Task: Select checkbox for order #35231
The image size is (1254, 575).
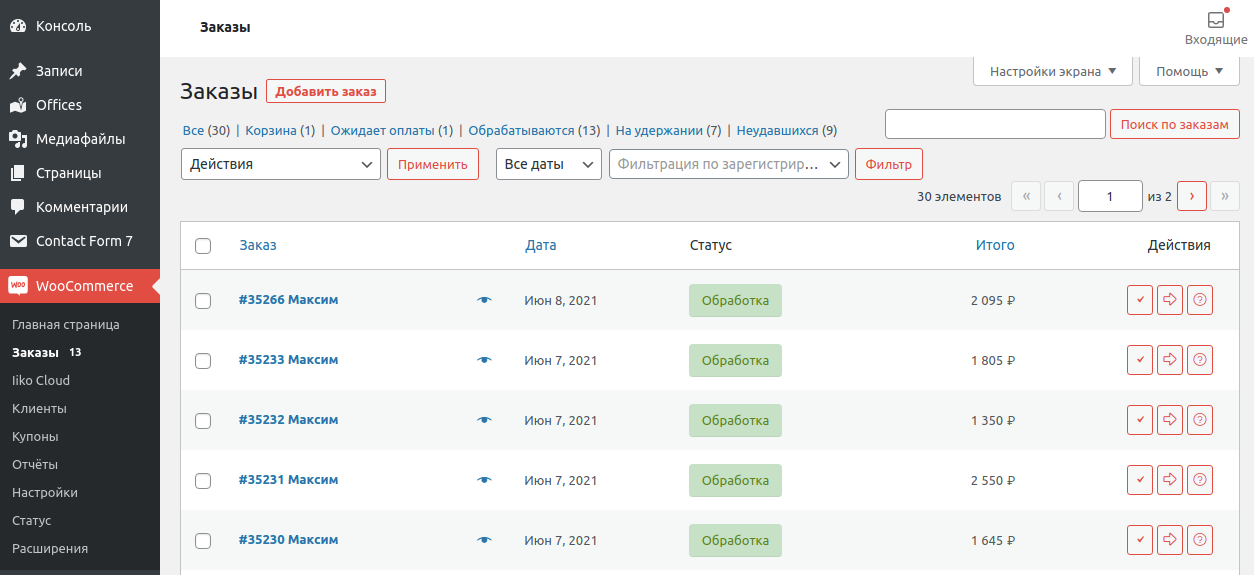Action: (203, 481)
